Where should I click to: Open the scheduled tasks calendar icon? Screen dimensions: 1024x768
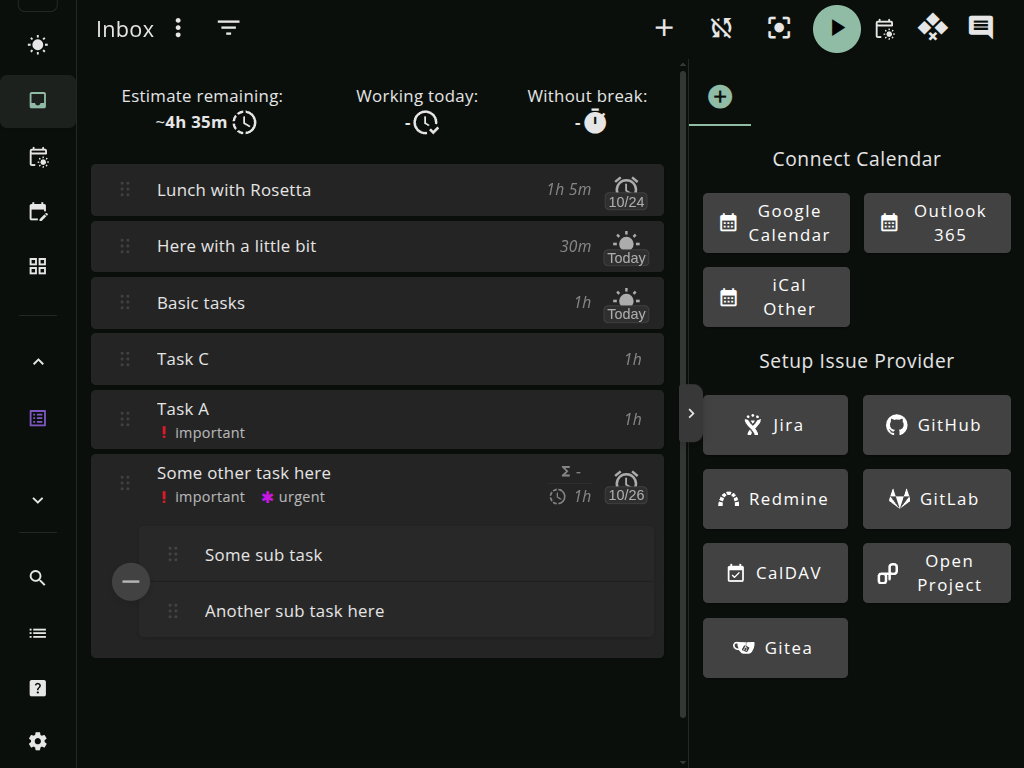pos(884,28)
